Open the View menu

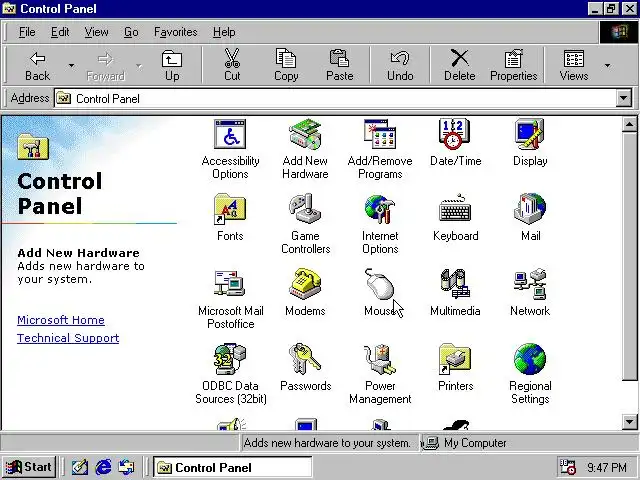click(x=96, y=32)
